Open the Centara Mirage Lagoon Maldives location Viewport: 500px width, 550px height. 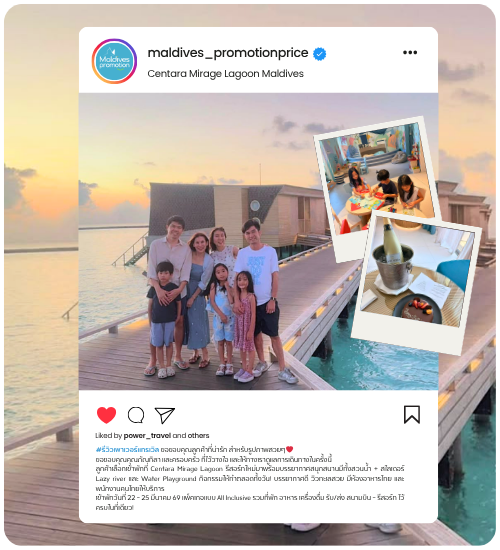(225, 74)
